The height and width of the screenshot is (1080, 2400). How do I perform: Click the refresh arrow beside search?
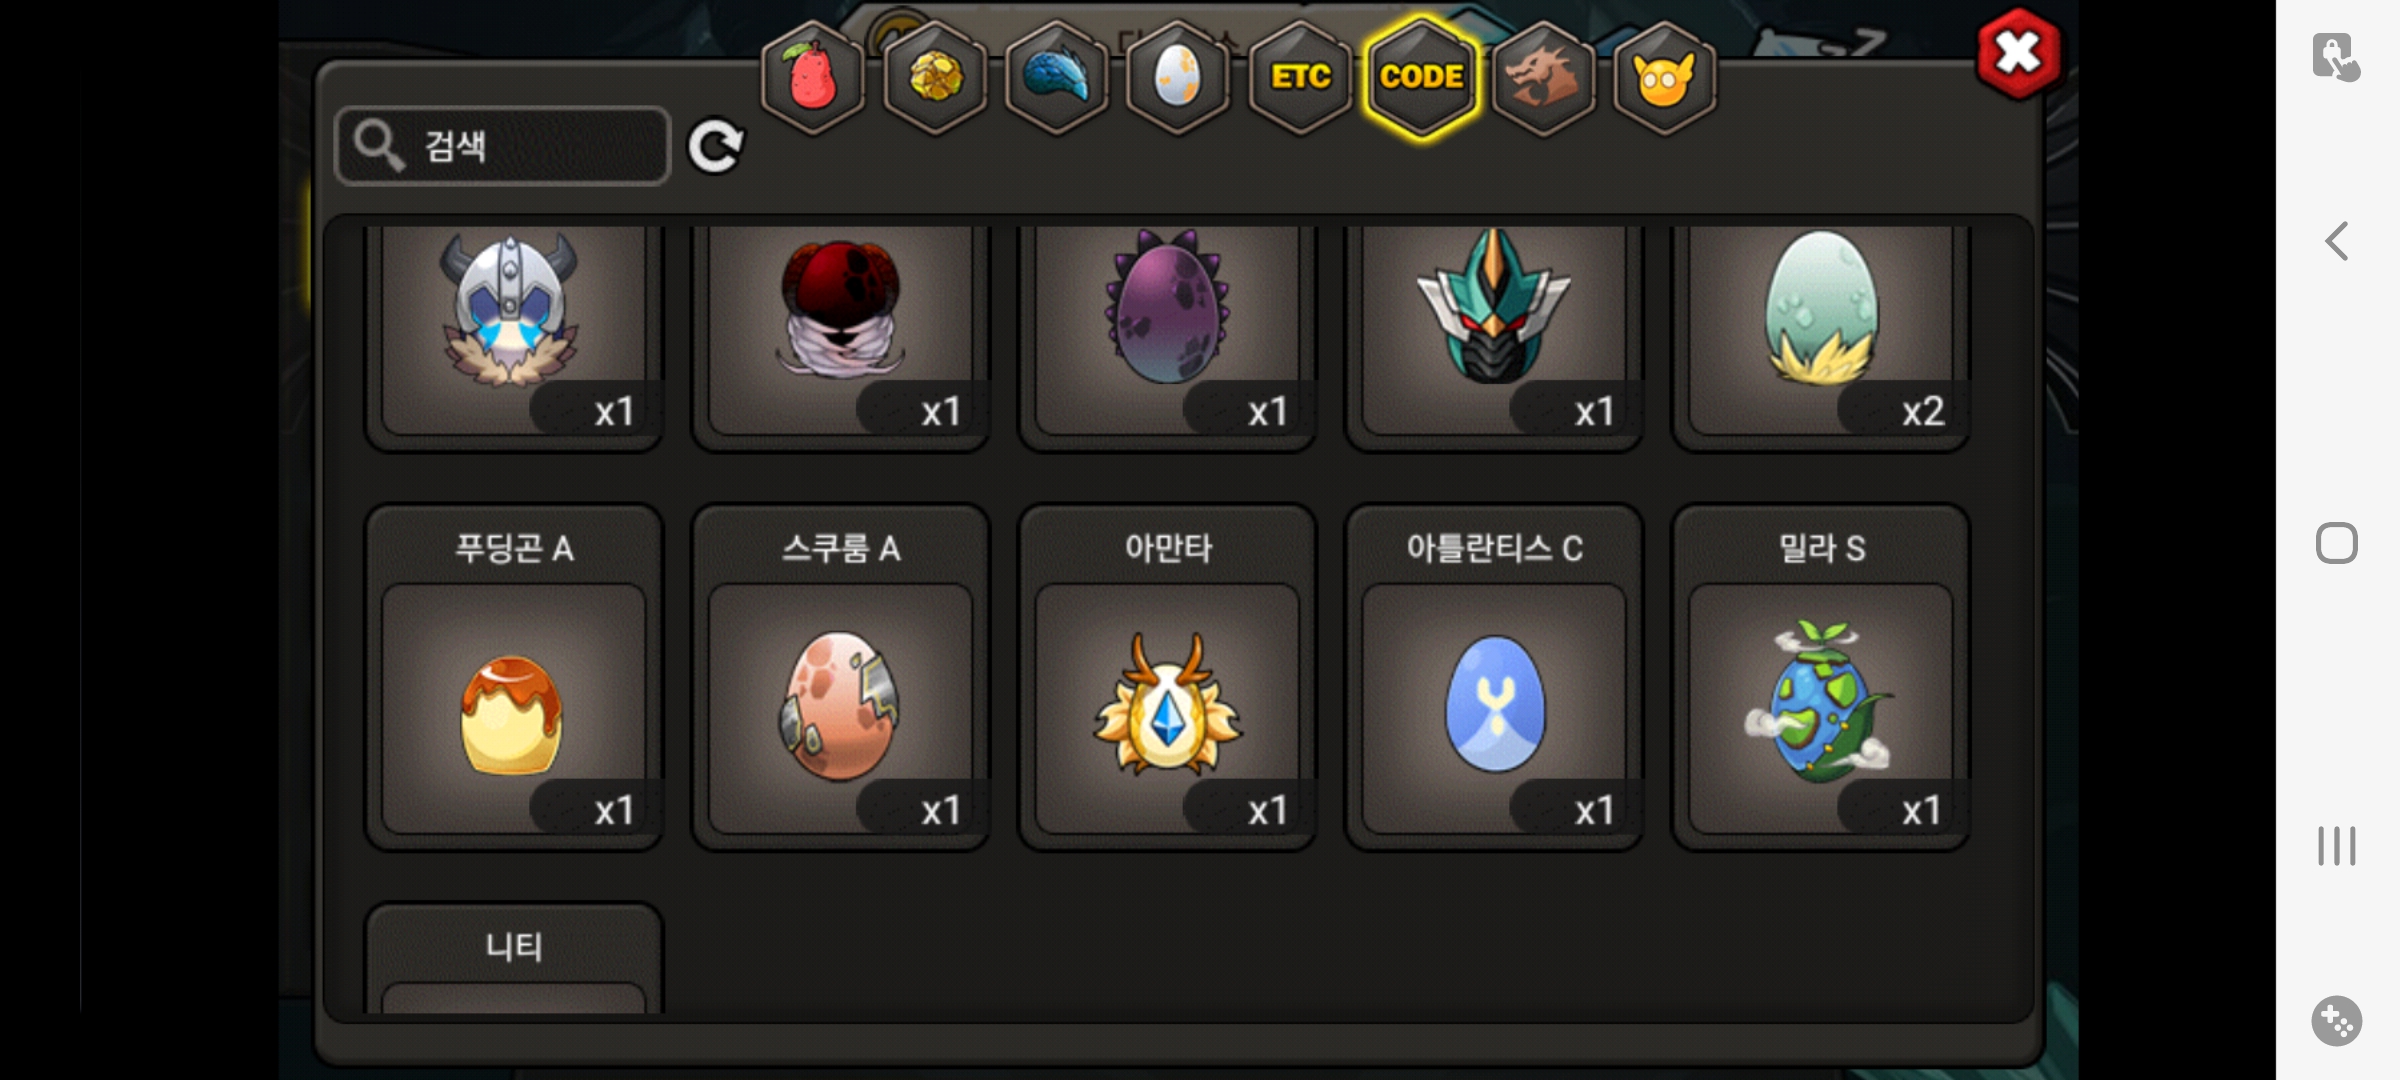click(716, 146)
